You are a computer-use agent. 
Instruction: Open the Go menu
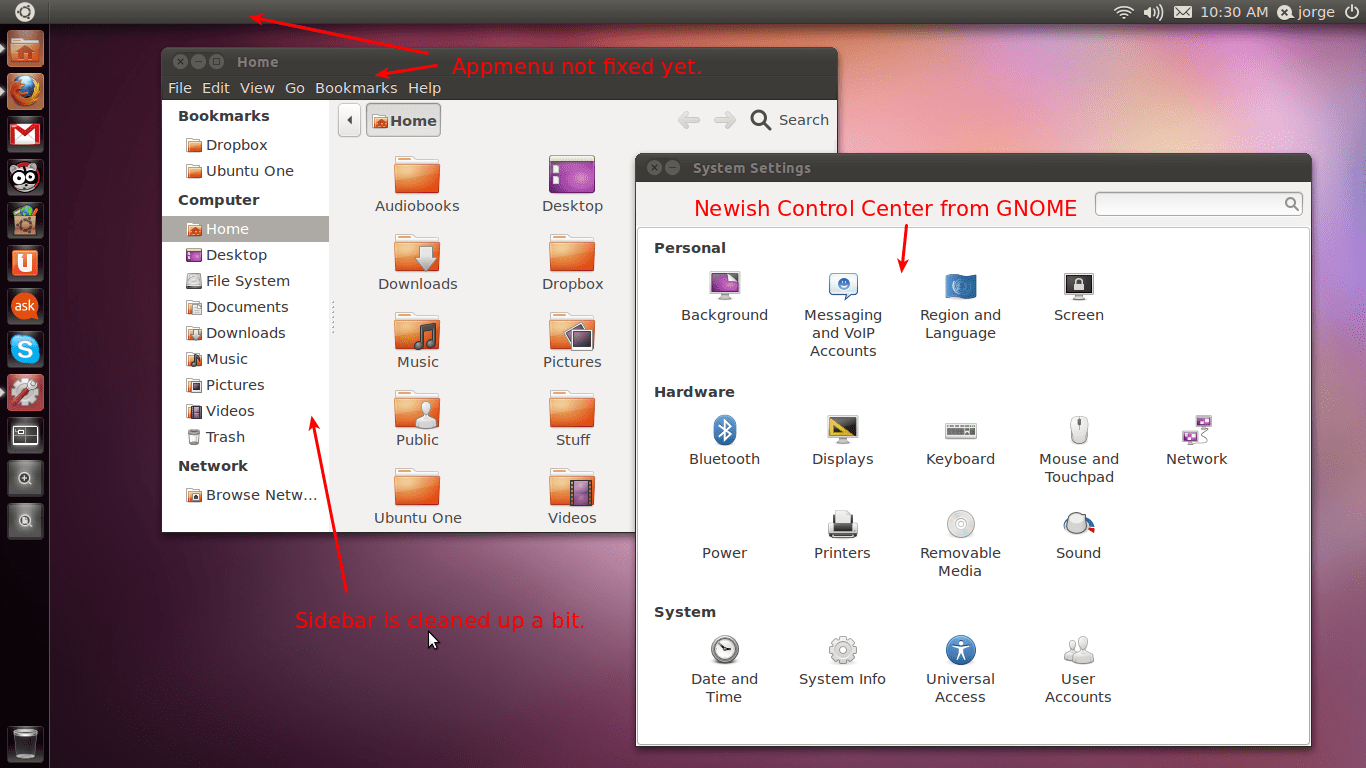coord(295,88)
